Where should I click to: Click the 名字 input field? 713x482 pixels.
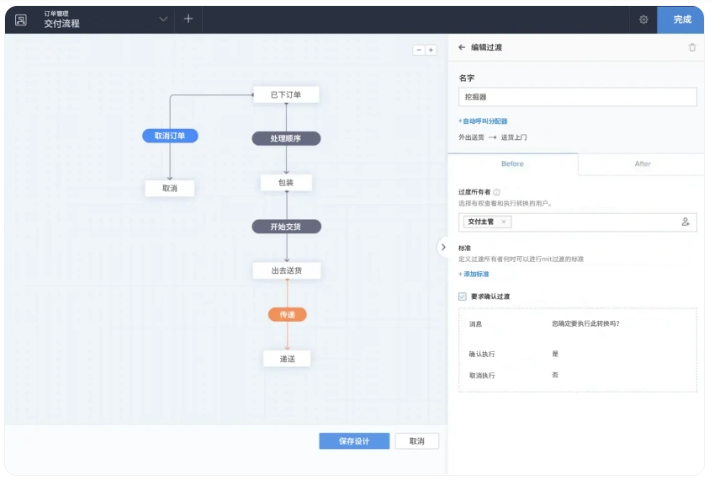(577, 97)
